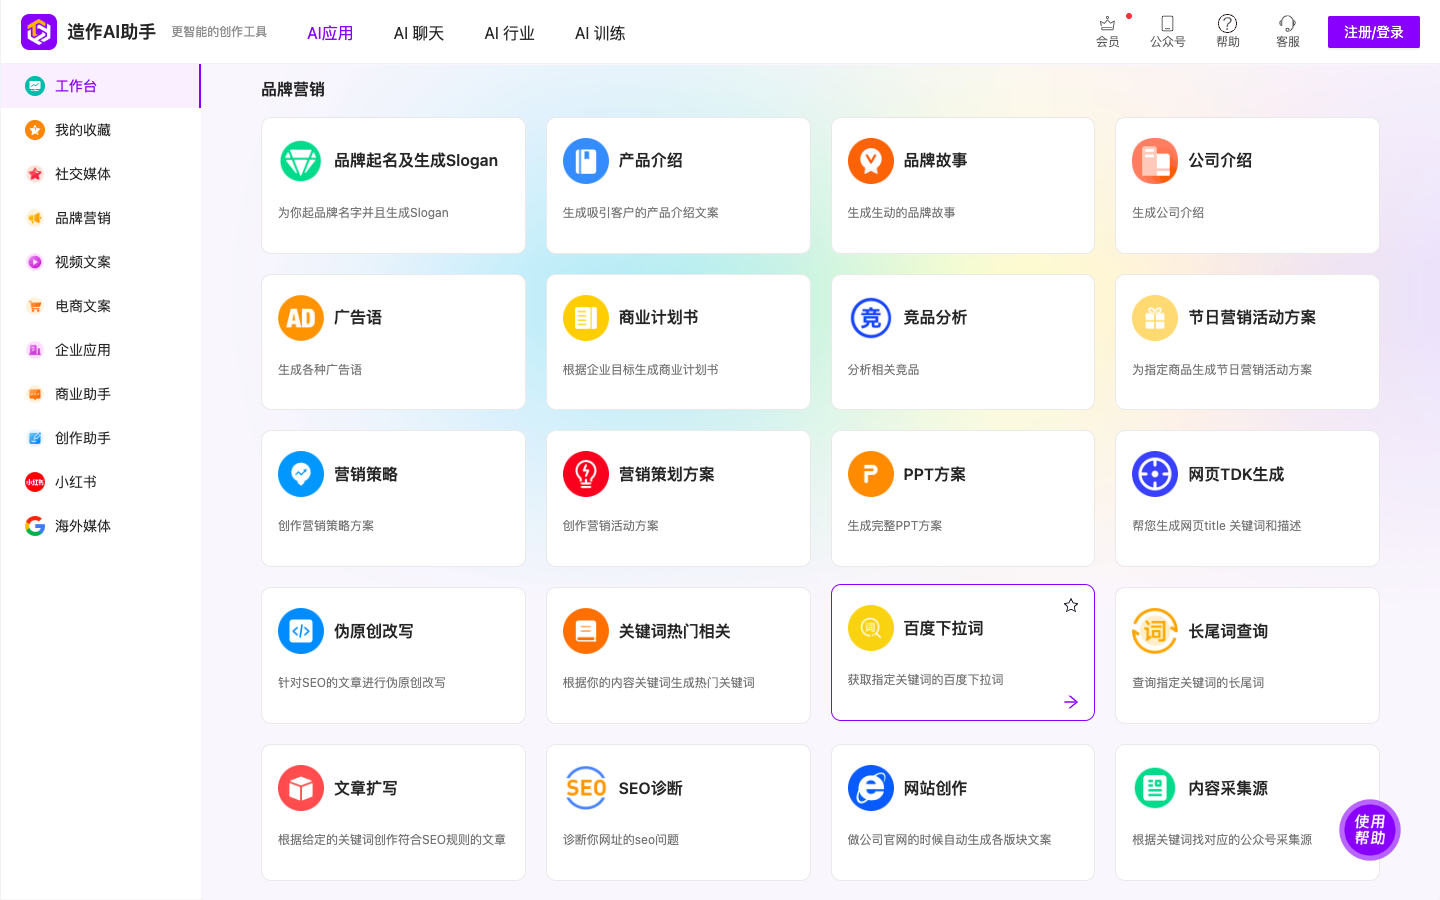This screenshot has height=900, width=1440.
Task: Click the 竞品分析 竞 icon
Action: click(x=871, y=318)
